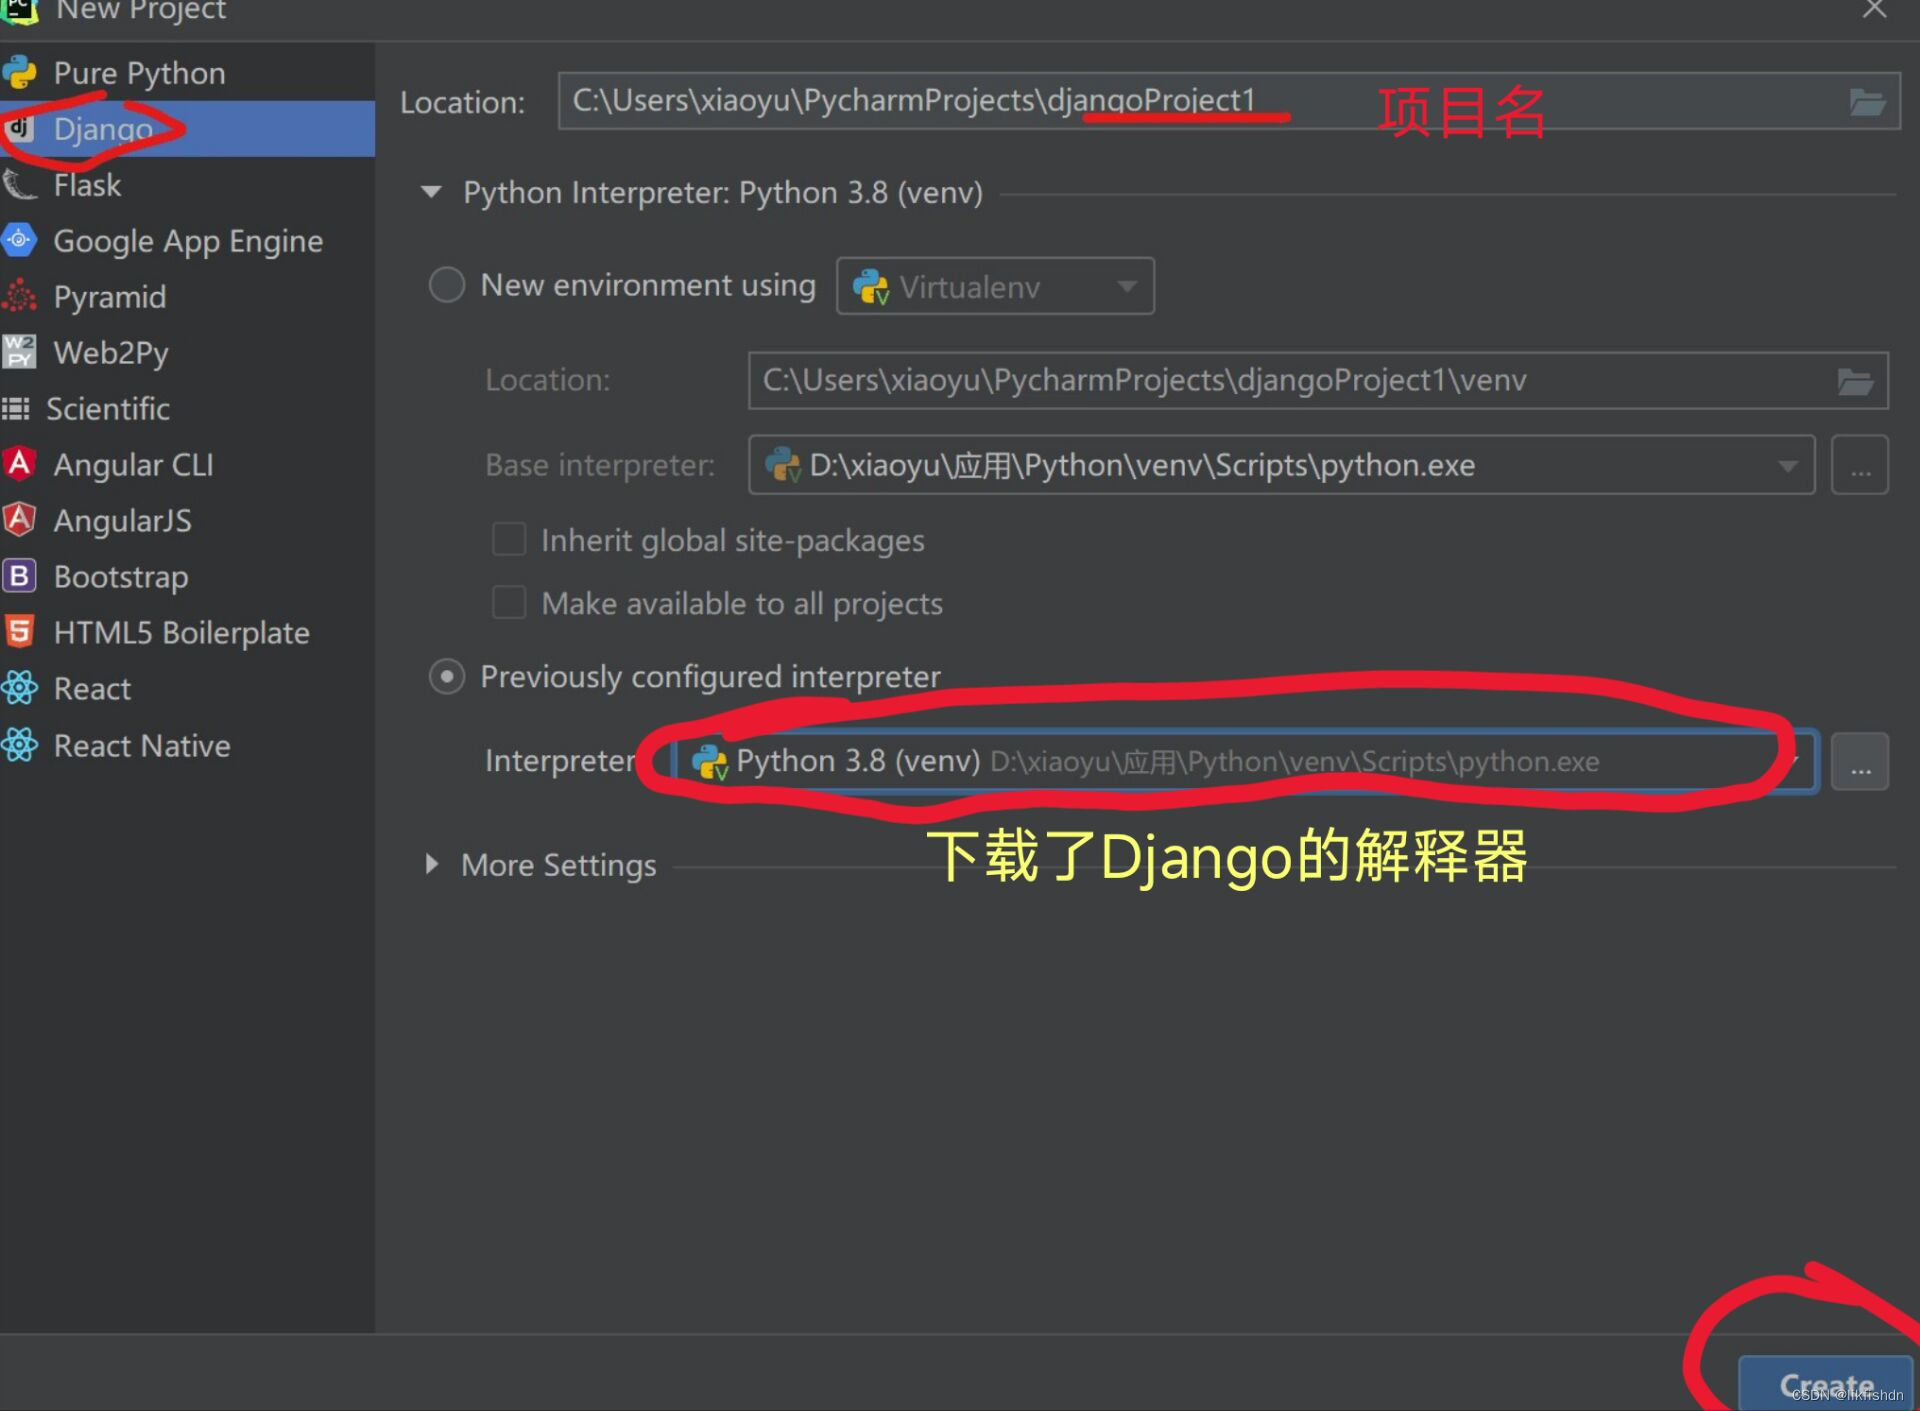Expand More Settings section
1920x1411 pixels.
(432, 864)
